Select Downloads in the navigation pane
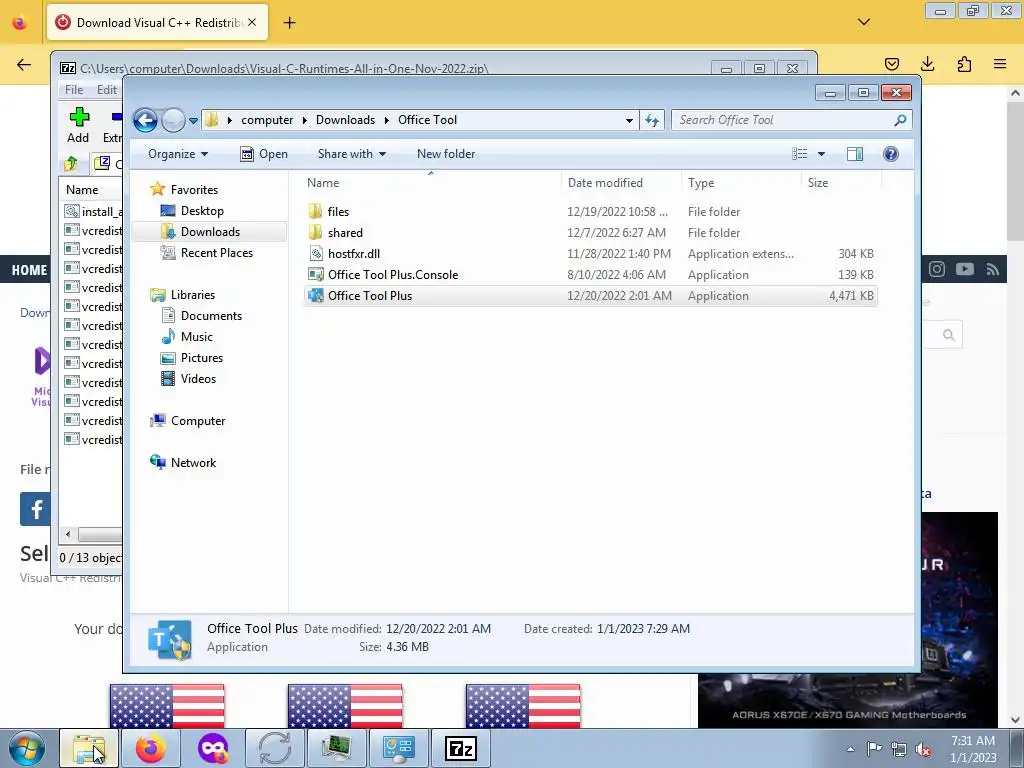Viewport: 1024px width, 768px height. coord(210,232)
